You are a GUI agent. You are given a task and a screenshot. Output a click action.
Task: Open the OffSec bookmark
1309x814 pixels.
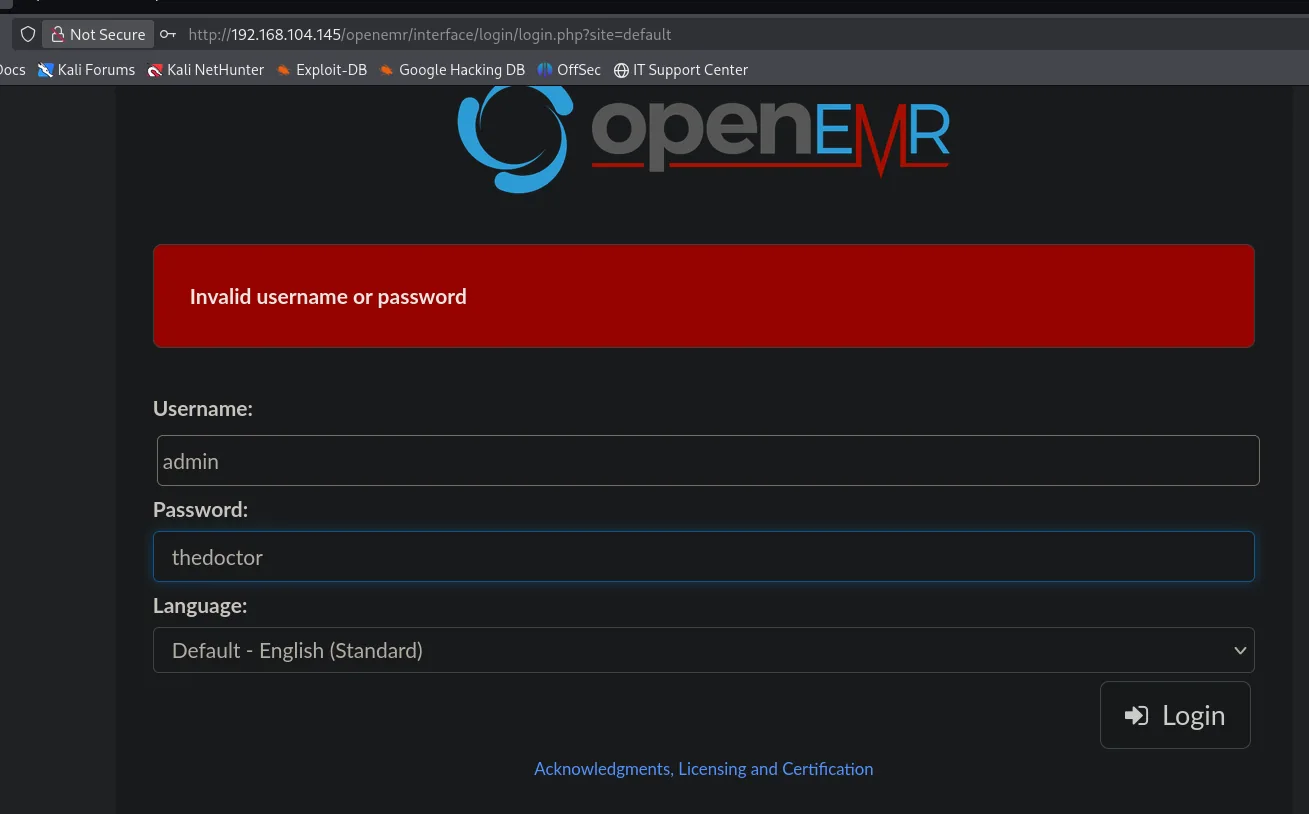pos(569,70)
